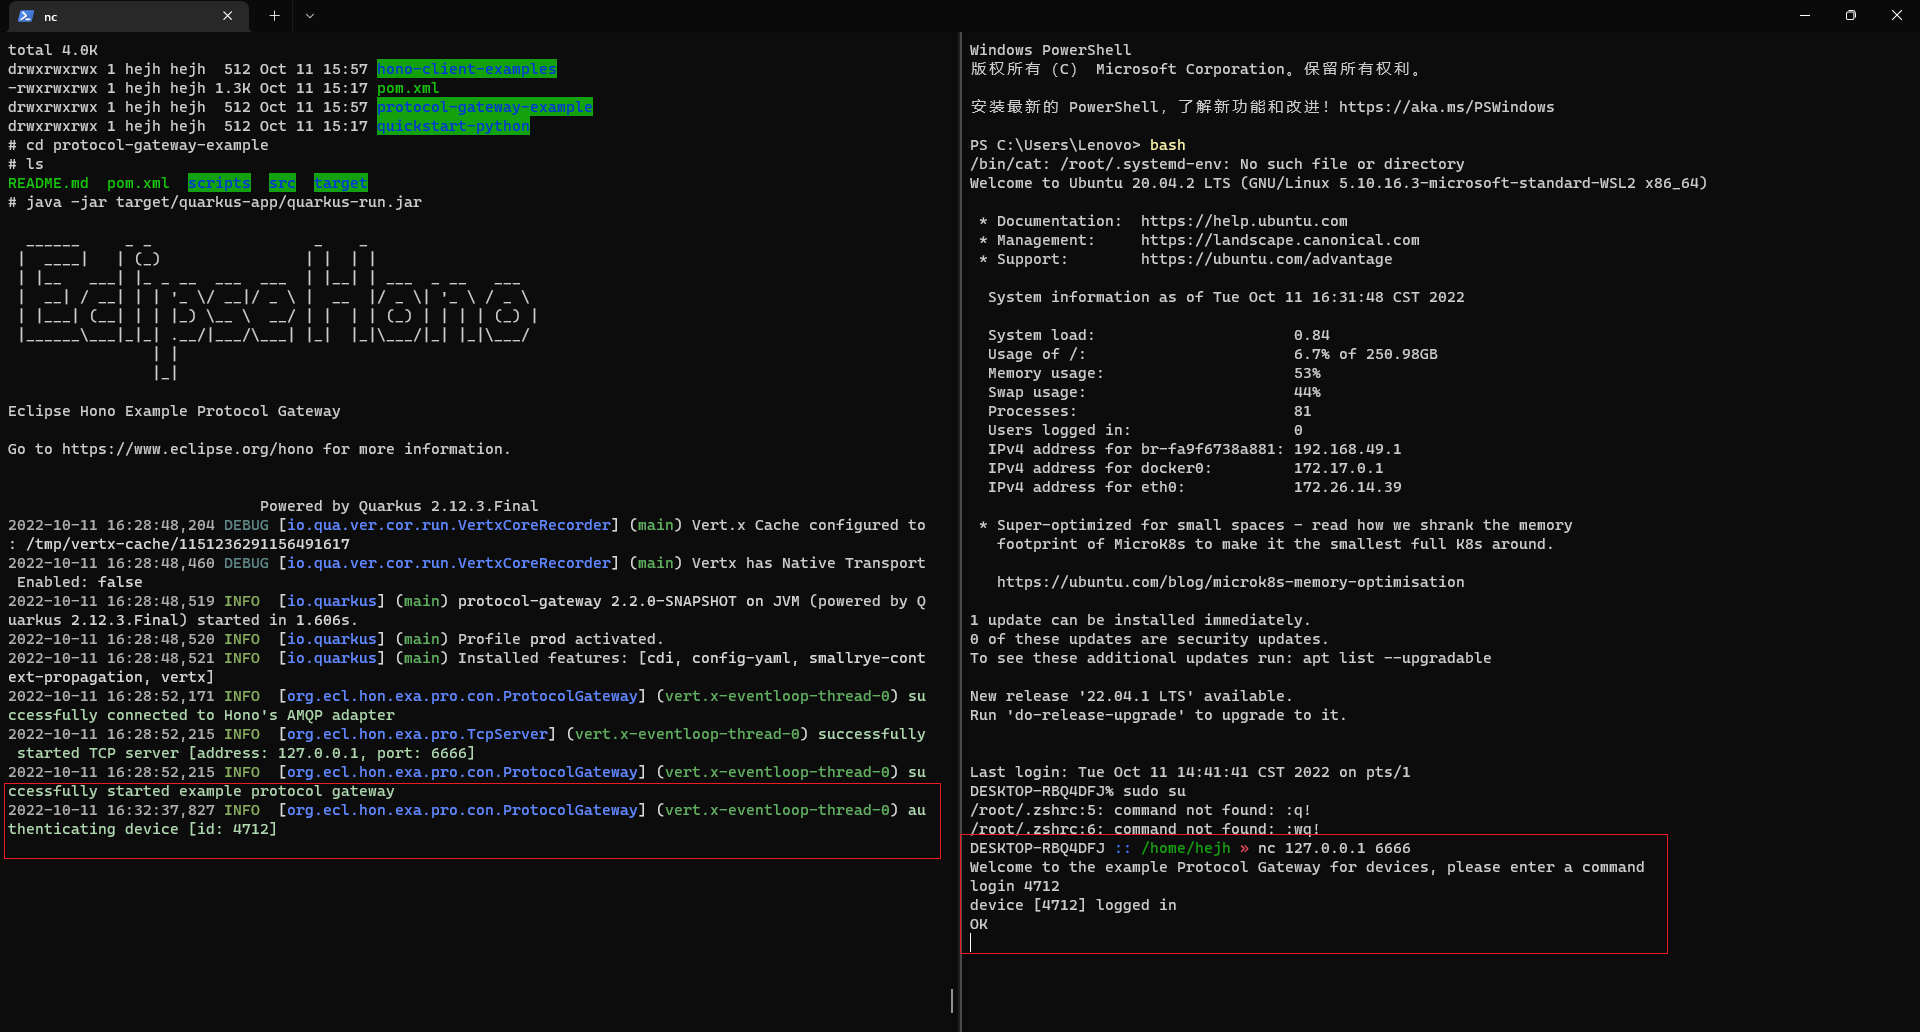Click the left pane scrollbar thumb
The height and width of the screenshot is (1032, 1920).
(951, 1000)
